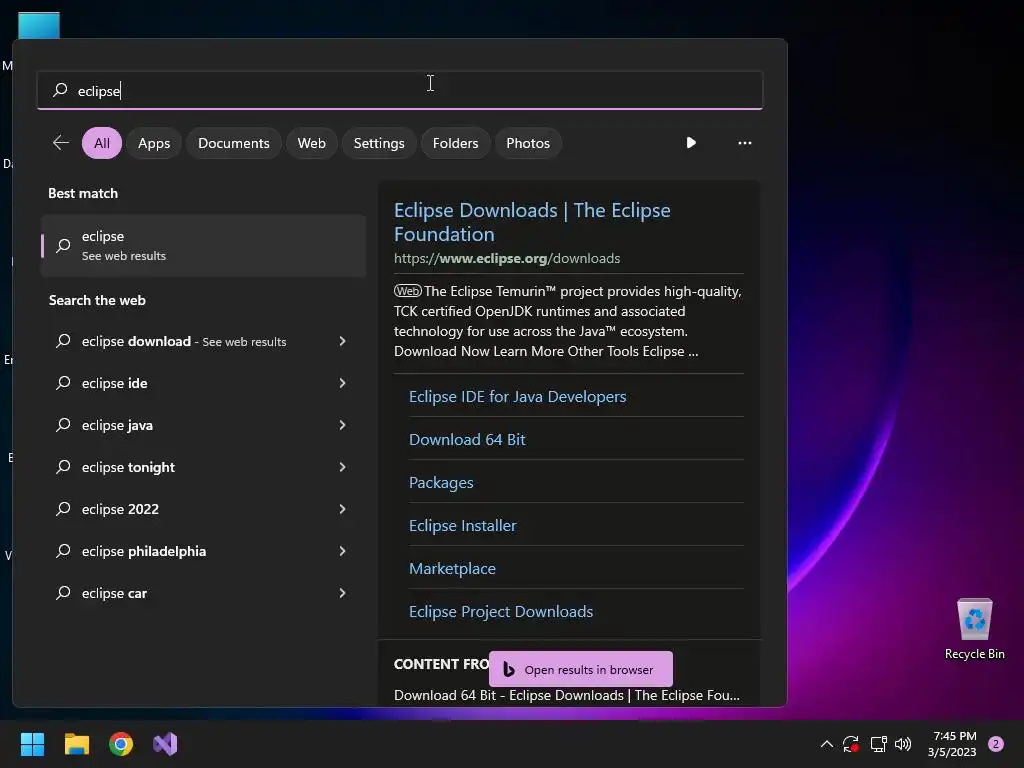The image size is (1024, 768).
Task: Switch to the Photos filter
Action: (x=528, y=143)
